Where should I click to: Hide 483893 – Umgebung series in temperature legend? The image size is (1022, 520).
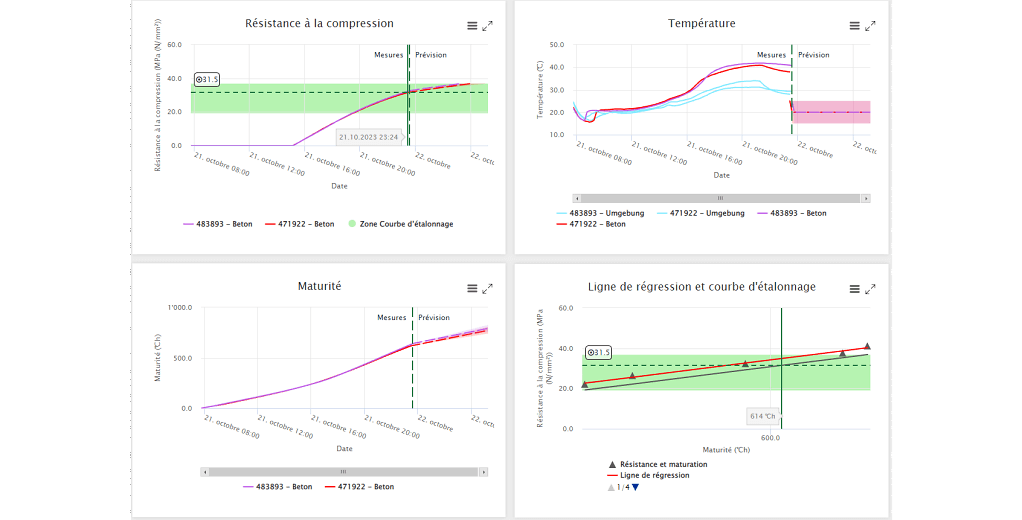click(x=600, y=213)
